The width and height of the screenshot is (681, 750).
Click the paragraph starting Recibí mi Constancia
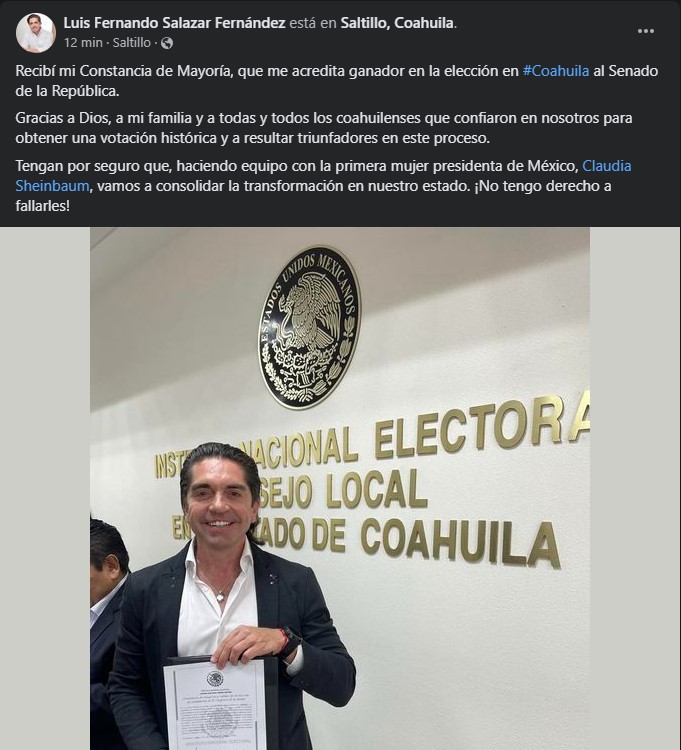[337, 81]
